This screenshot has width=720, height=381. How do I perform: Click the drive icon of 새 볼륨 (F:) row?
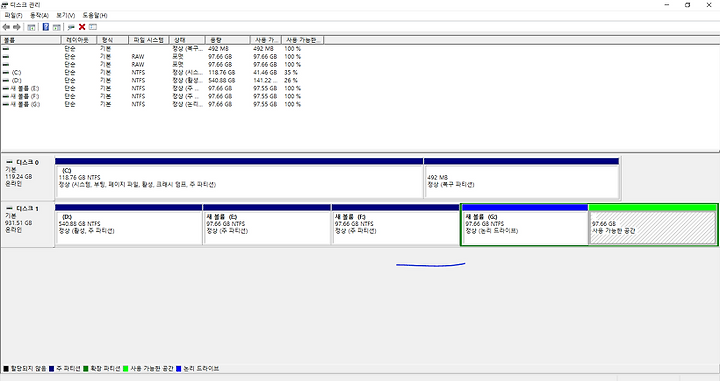(x=6, y=96)
